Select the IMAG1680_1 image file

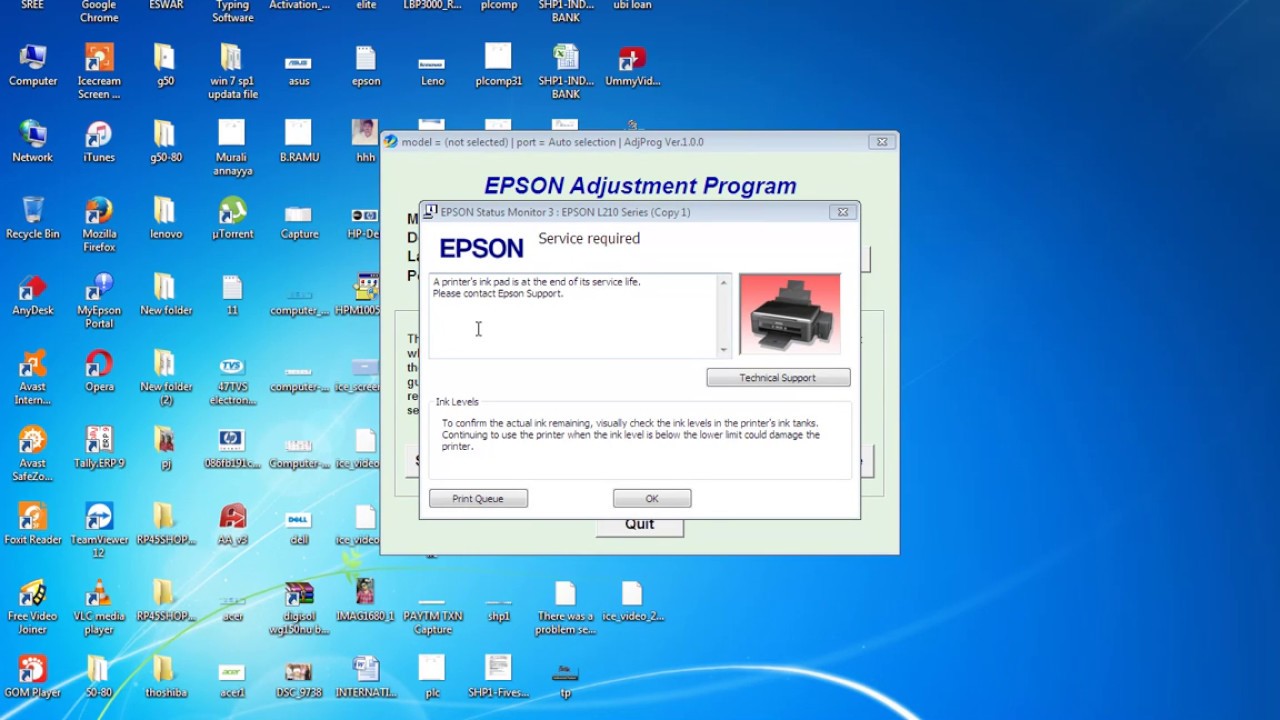point(365,600)
